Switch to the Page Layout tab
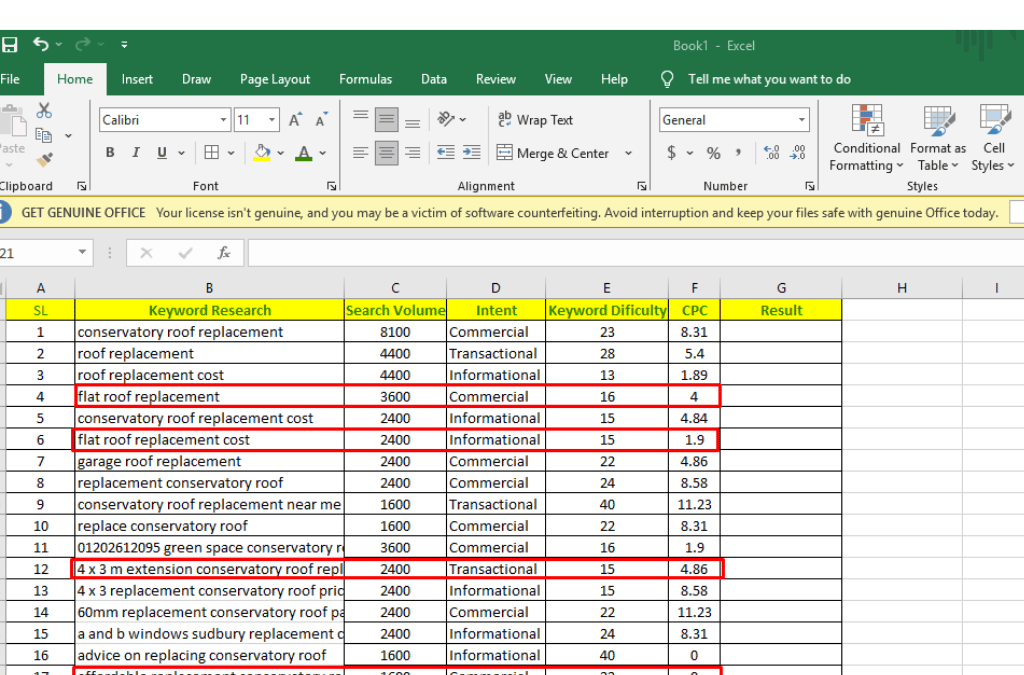This screenshot has width=1024, height=675. (x=275, y=79)
